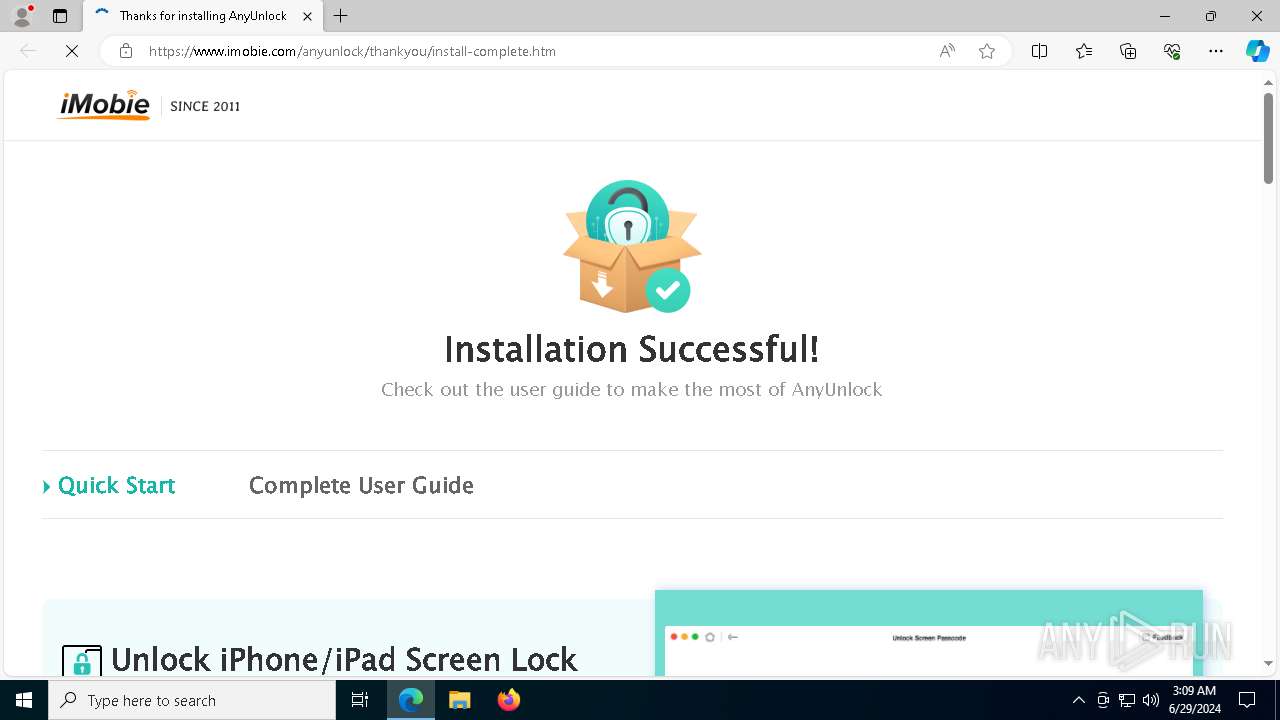The image size is (1280, 720).
Task: Open Edge Settings and more menu
Action: click(x=1216, y=51)
